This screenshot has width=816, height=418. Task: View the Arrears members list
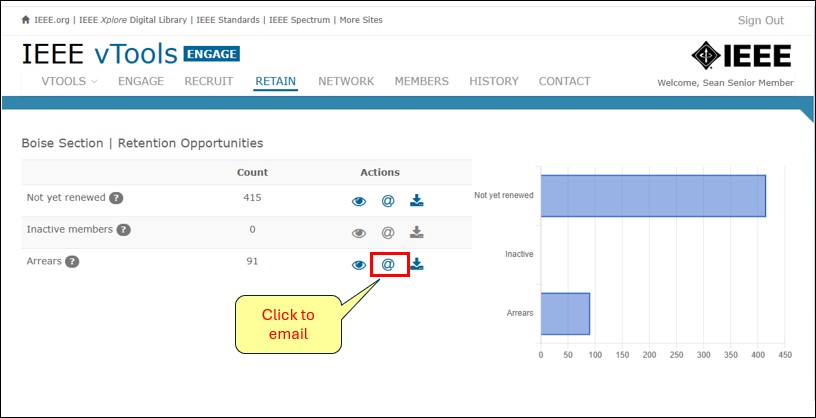[x=359, y=265]
